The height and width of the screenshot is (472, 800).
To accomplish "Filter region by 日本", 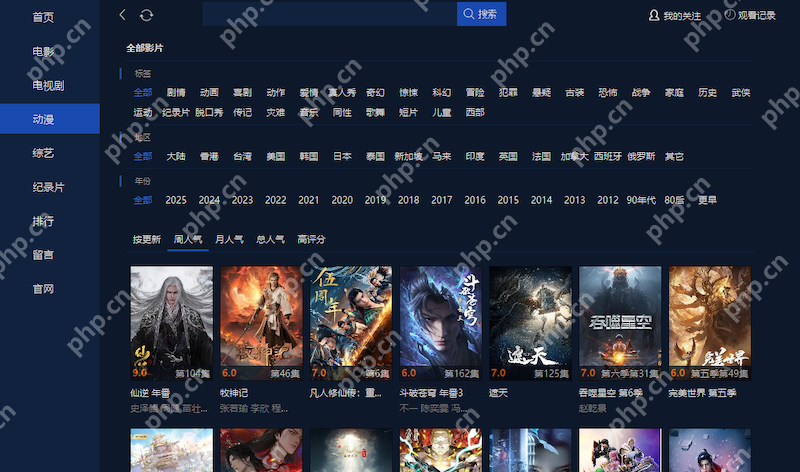I will pos(342,157).
